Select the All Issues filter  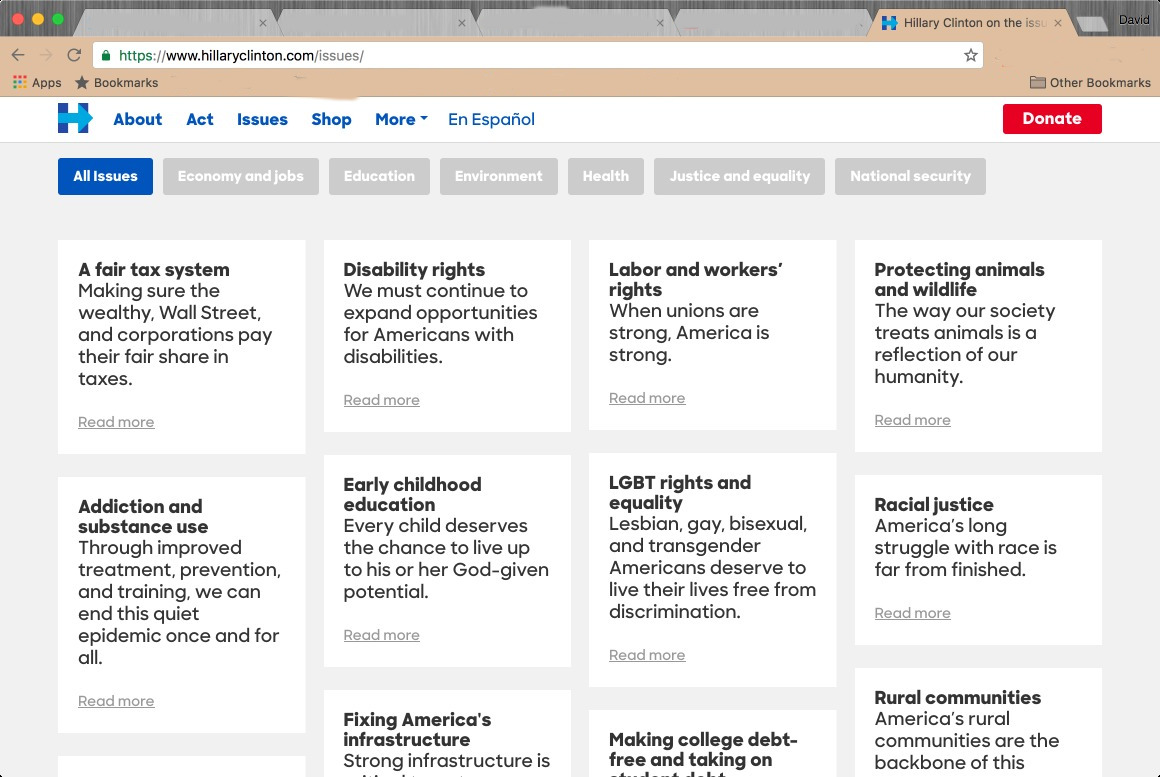[x=105, y=176]
